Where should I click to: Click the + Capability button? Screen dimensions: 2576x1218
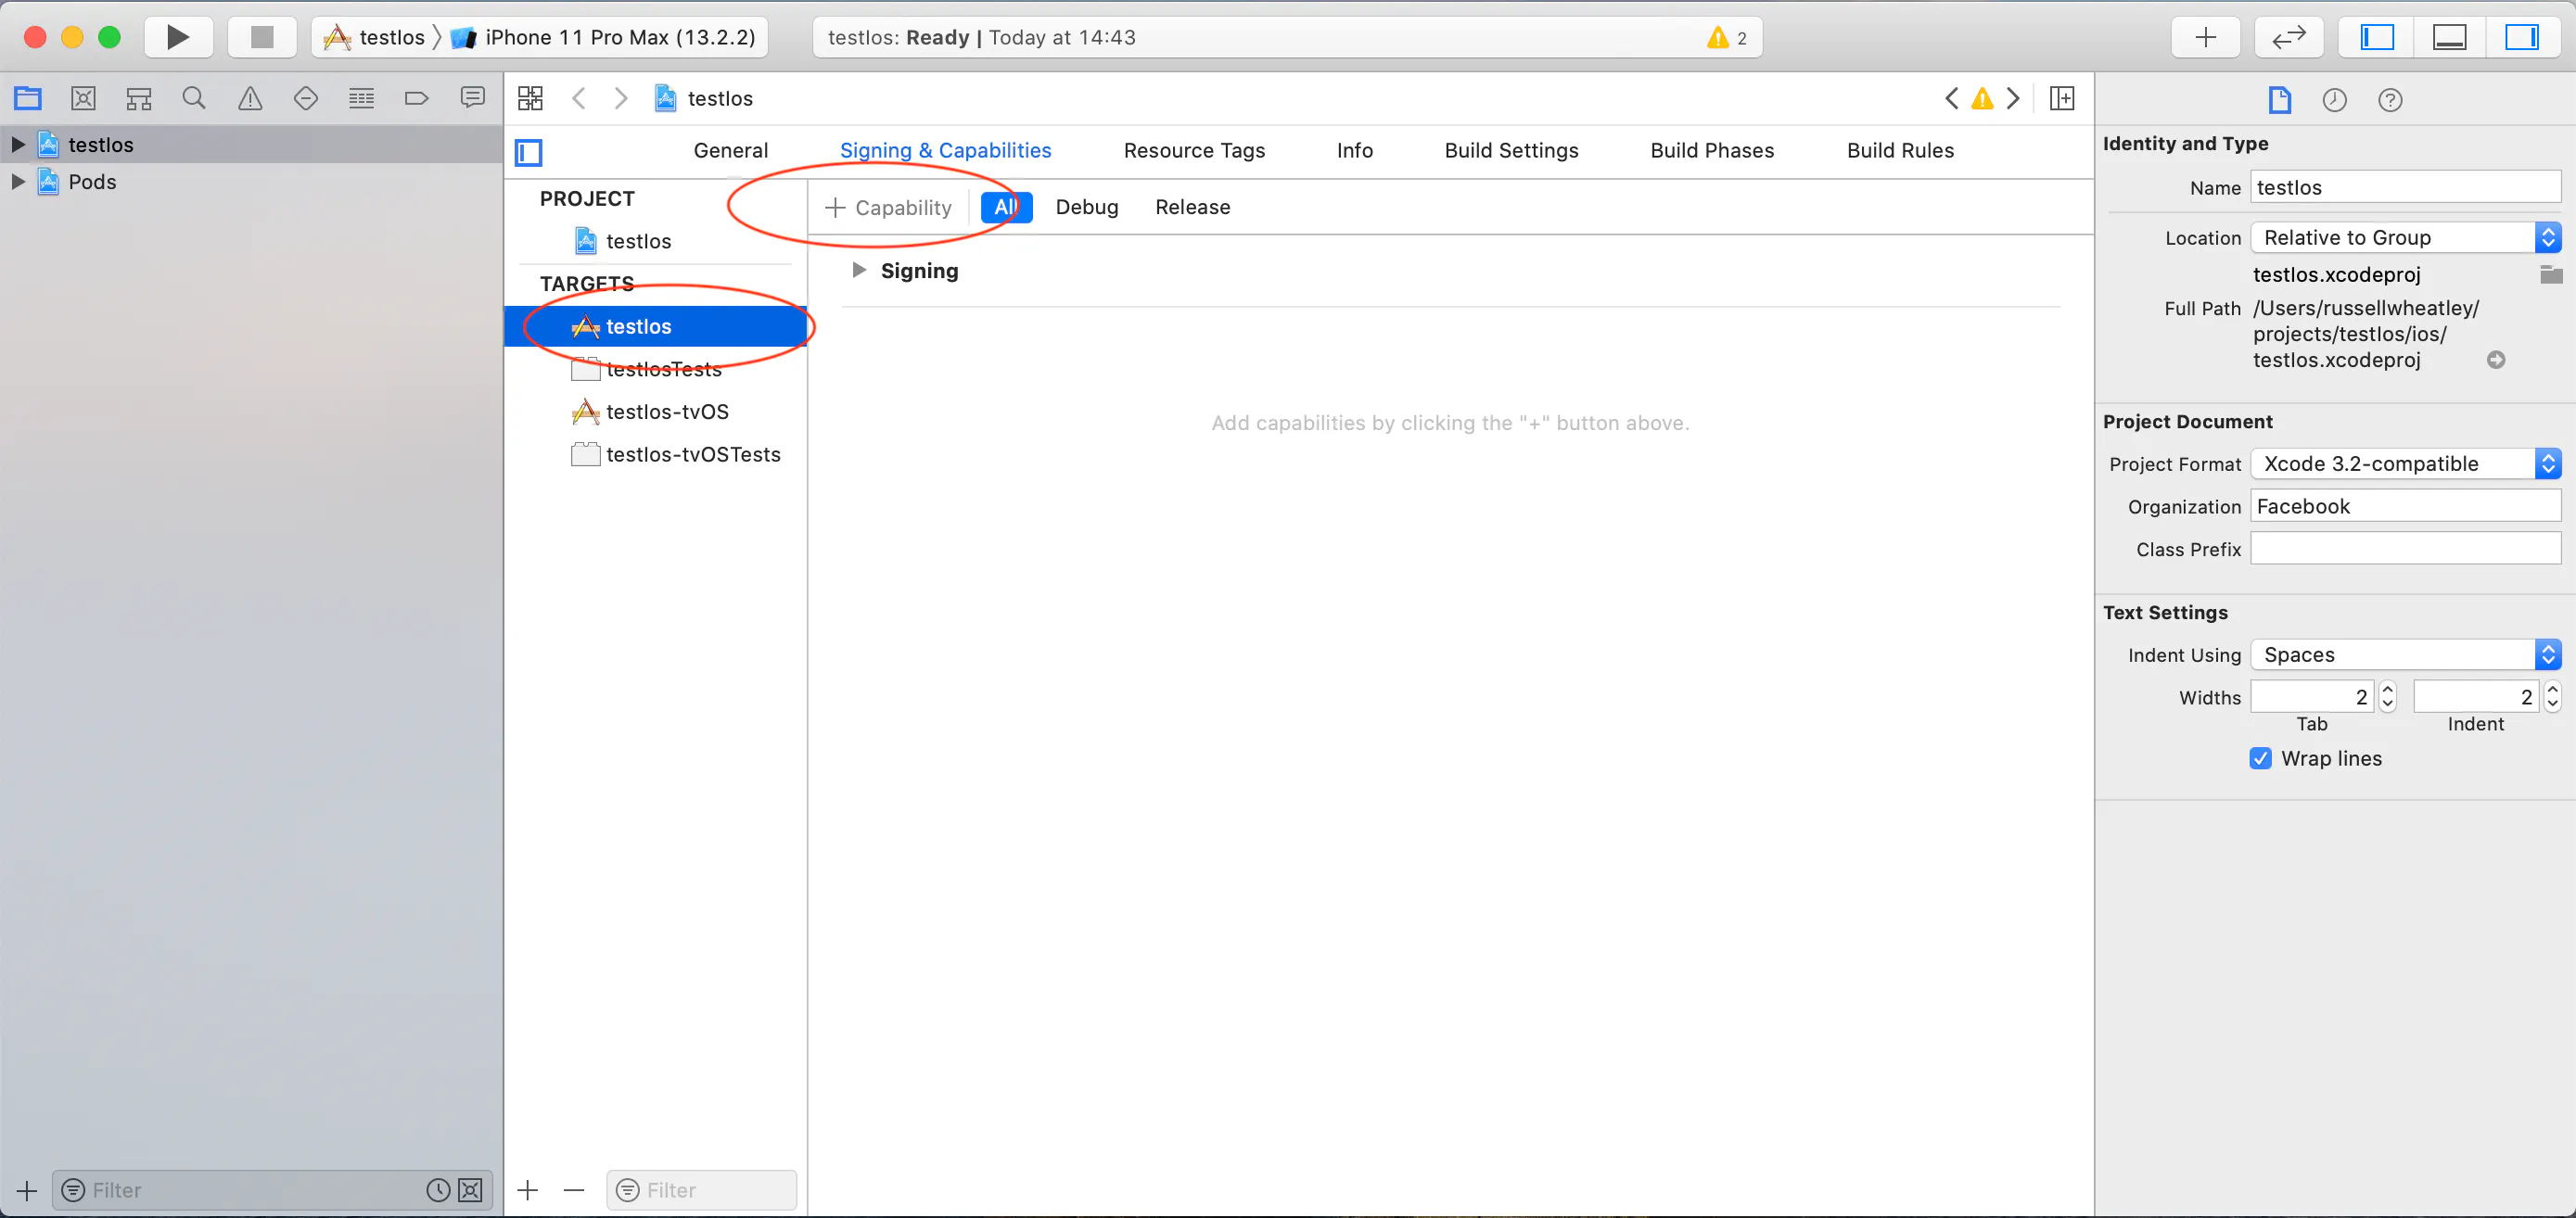point(888,207)
